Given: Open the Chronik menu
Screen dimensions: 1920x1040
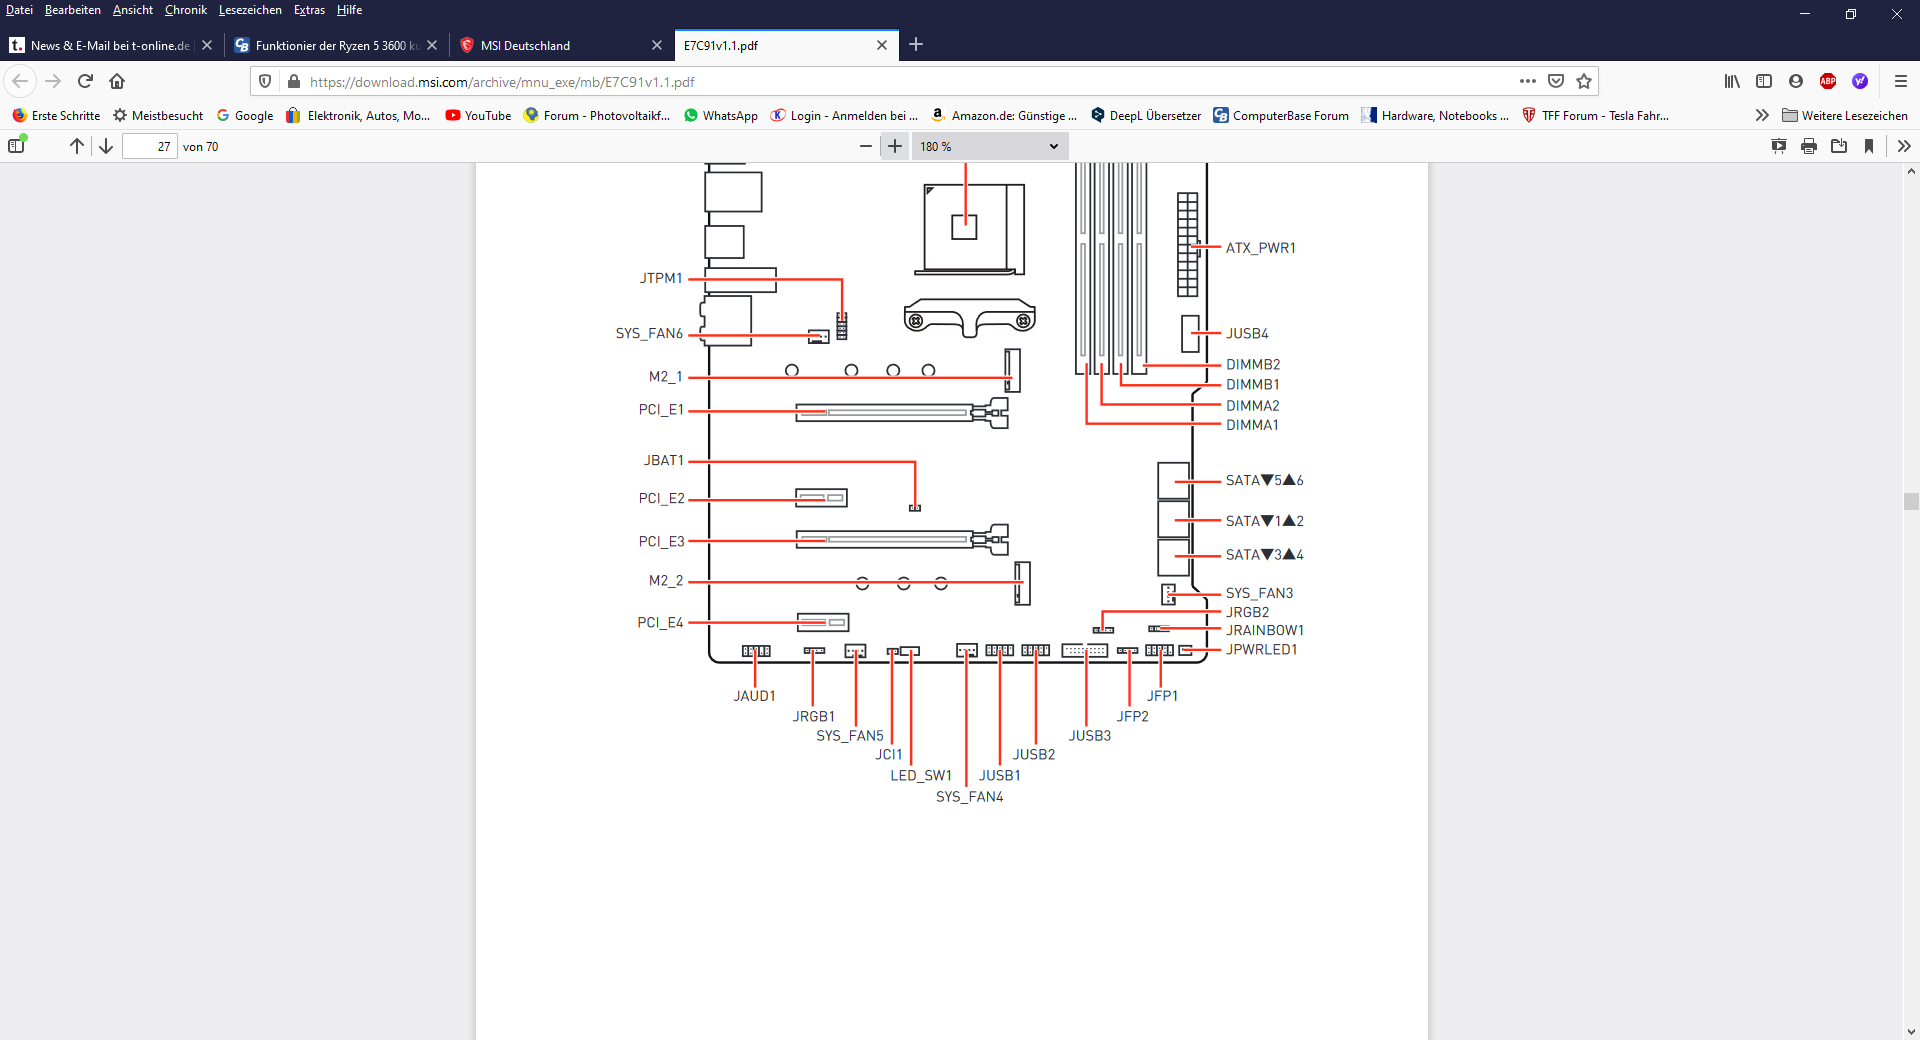Looking at the screenshot, I should (186, 10).
